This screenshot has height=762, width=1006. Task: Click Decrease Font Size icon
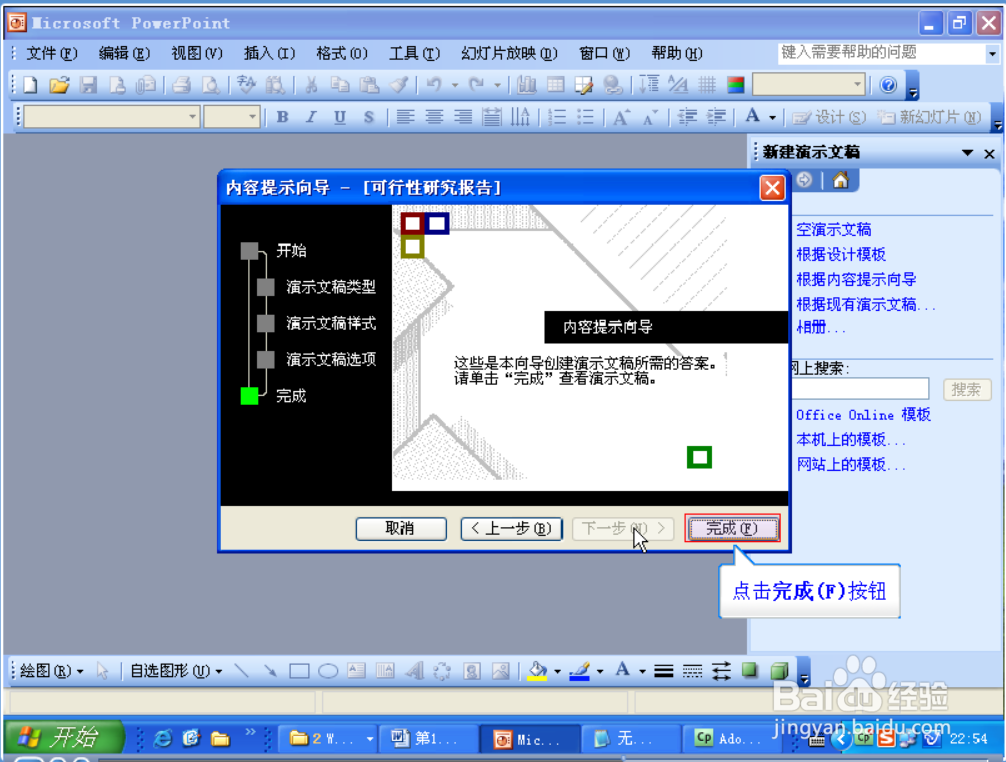(650, 117)
